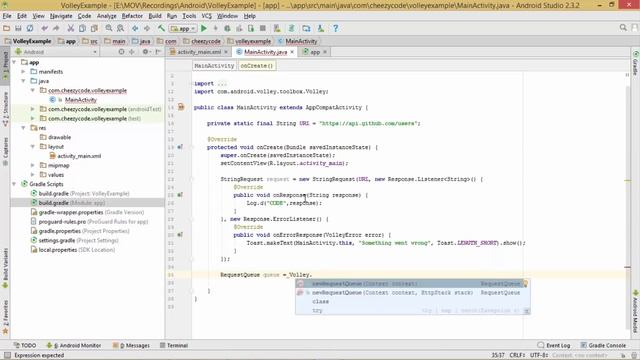The width and height of the screenshot is (640, 360).
Task: Click the Open file folder icon in toolbar
Action: click(x=6, y=28)
